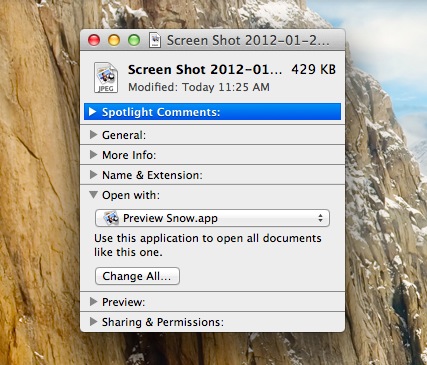Expand the Name & Extension section
Screen dimensions: 427x365
coord(94,175)
